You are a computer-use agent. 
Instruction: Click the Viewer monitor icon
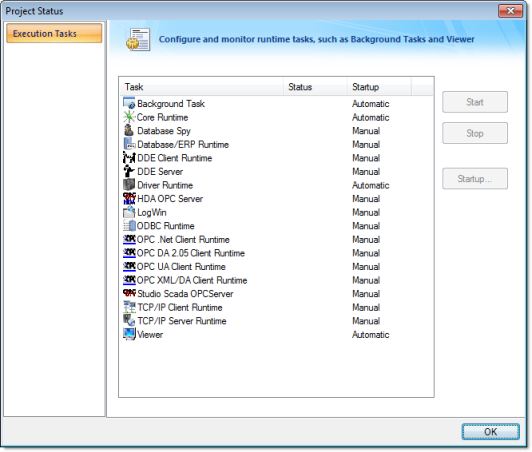pos(129,334)
